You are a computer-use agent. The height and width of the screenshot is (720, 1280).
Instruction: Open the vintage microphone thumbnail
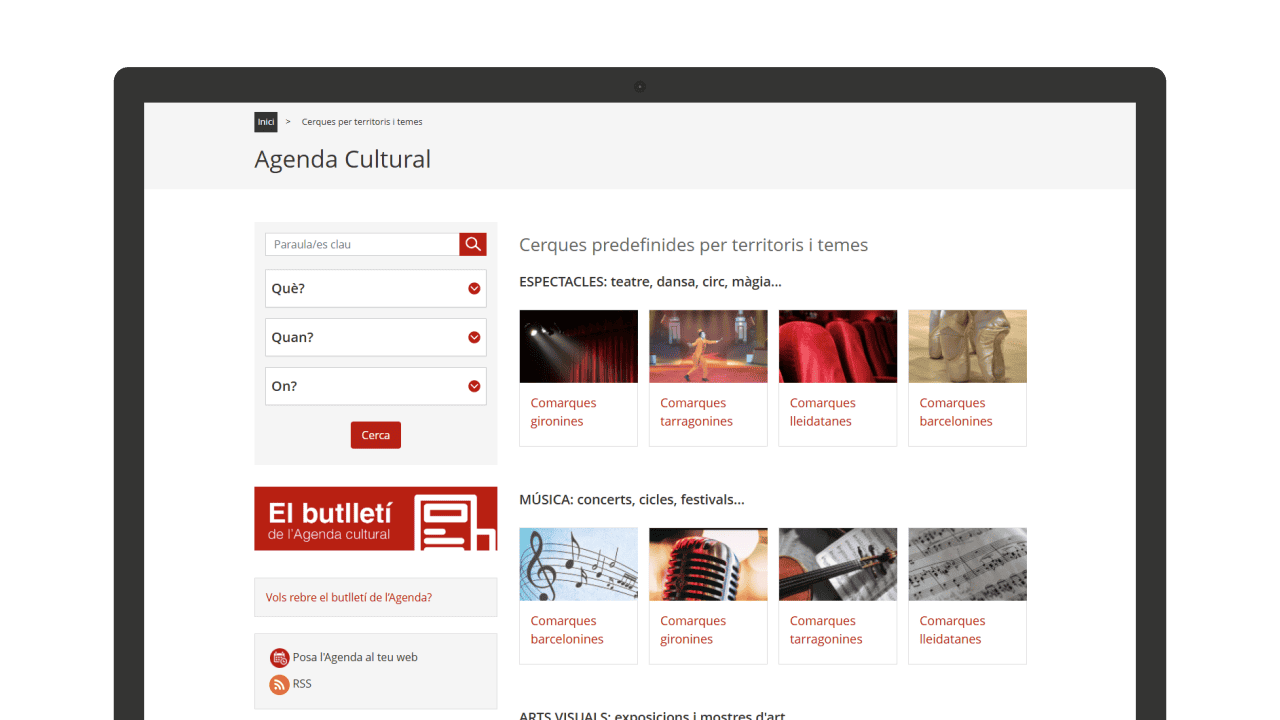click(x=708, y=564)
